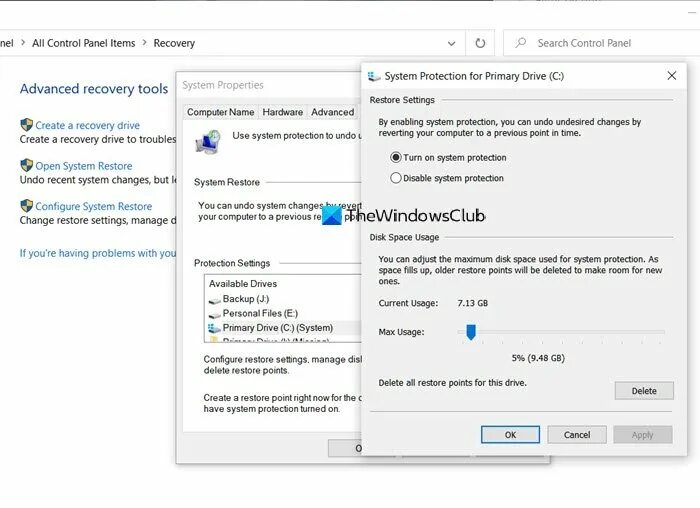Screen dimensions: 700x508
Task: Click the Personal Files (E:) drive icon
Action: click(x=215, y=314)
